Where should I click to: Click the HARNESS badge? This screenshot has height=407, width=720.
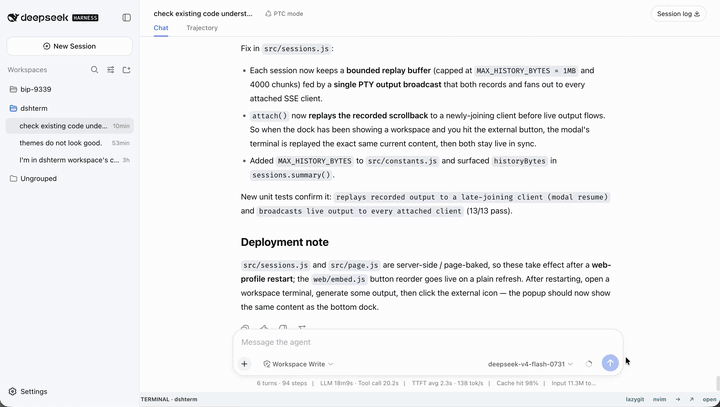click(x=85, y=17)
